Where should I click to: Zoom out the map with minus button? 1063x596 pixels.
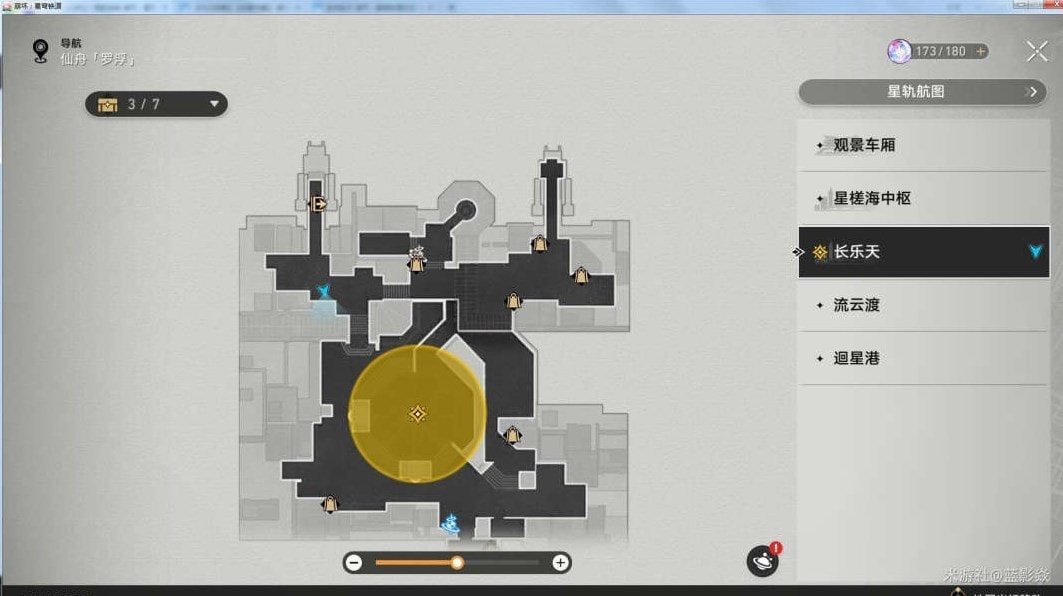point(354,562)
